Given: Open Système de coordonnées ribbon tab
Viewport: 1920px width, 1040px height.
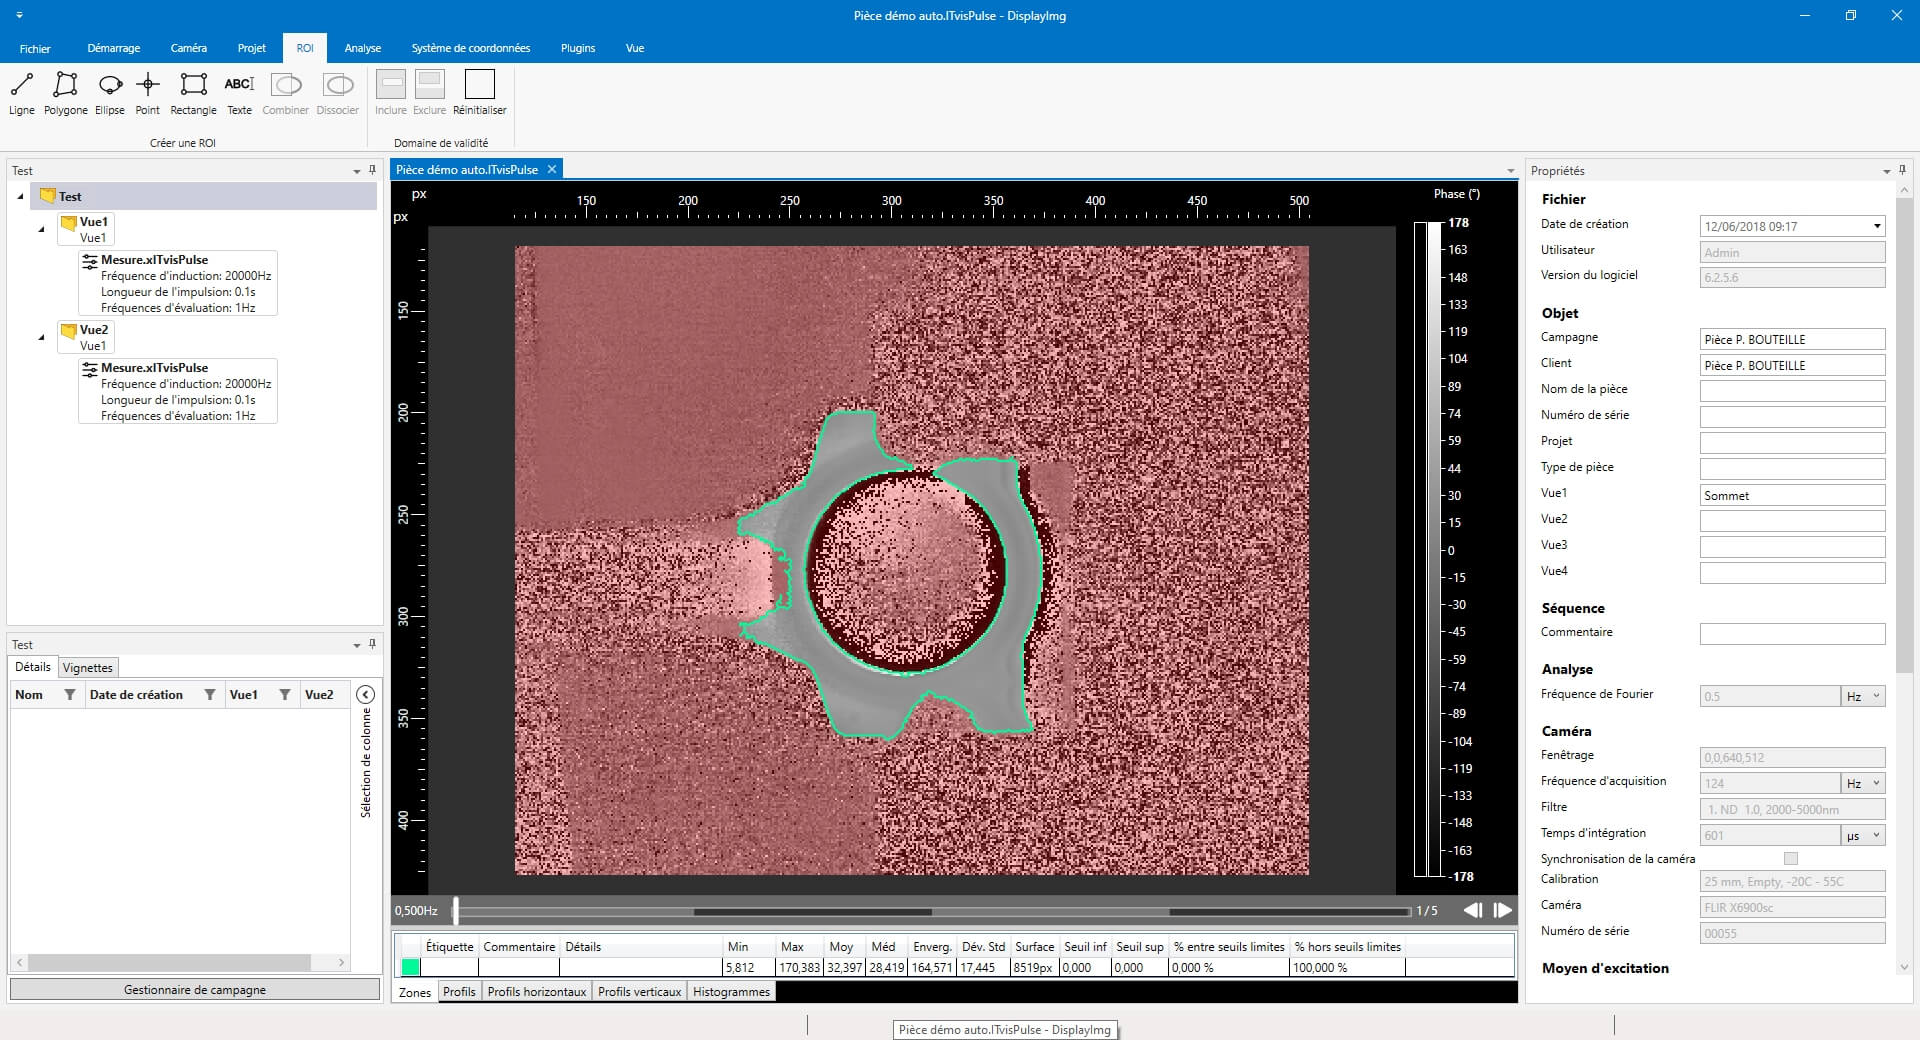Looking at the screenshot, I should [471, 48].
